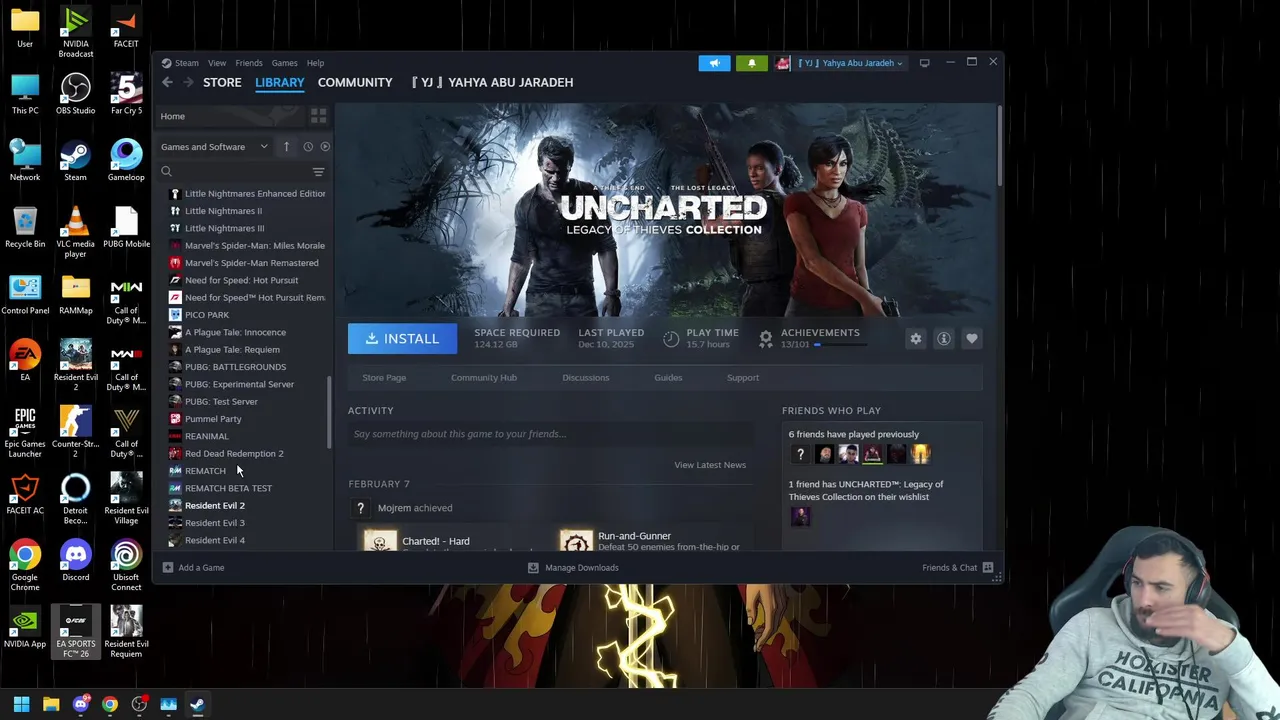Open Discord taskbar icon
Viewport: 1280px width, 720px height.
click(x=80, y=704)
